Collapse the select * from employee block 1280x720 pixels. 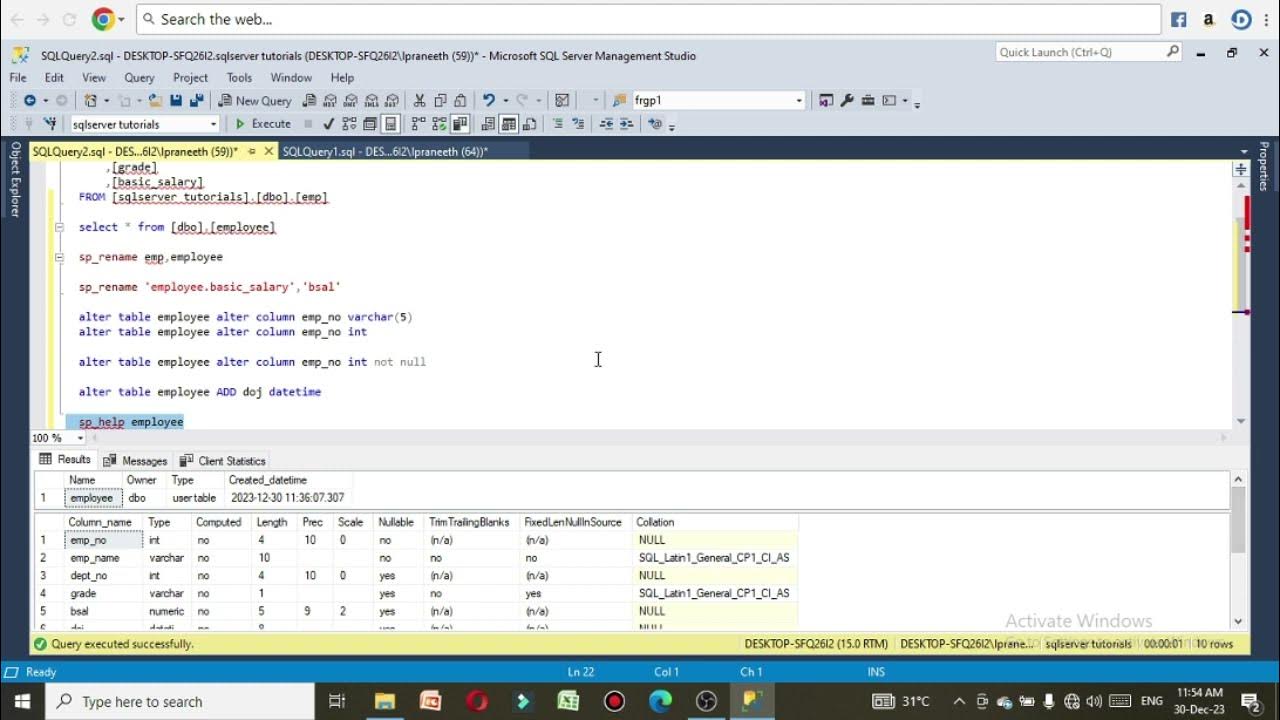point(59,227)
